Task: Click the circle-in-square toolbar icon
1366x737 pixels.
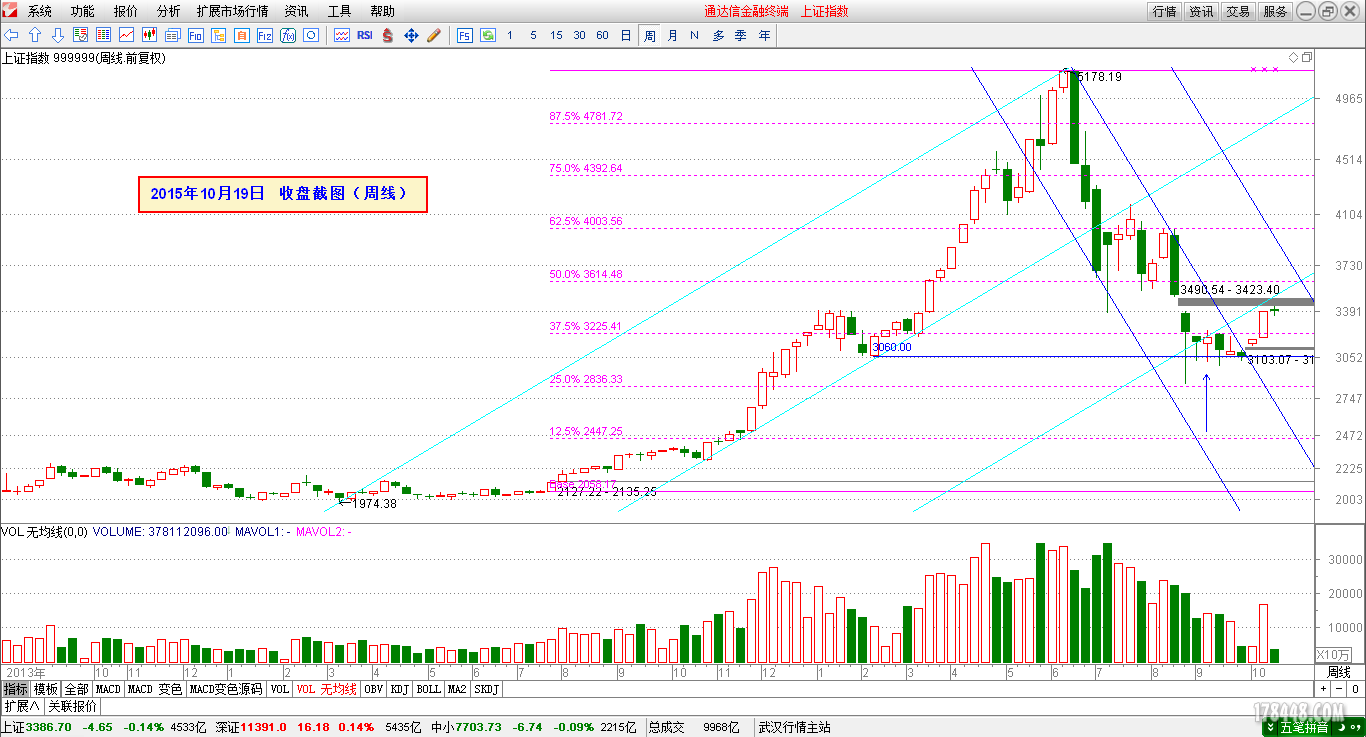Action: pyautogui.click(x=311, y=35)
